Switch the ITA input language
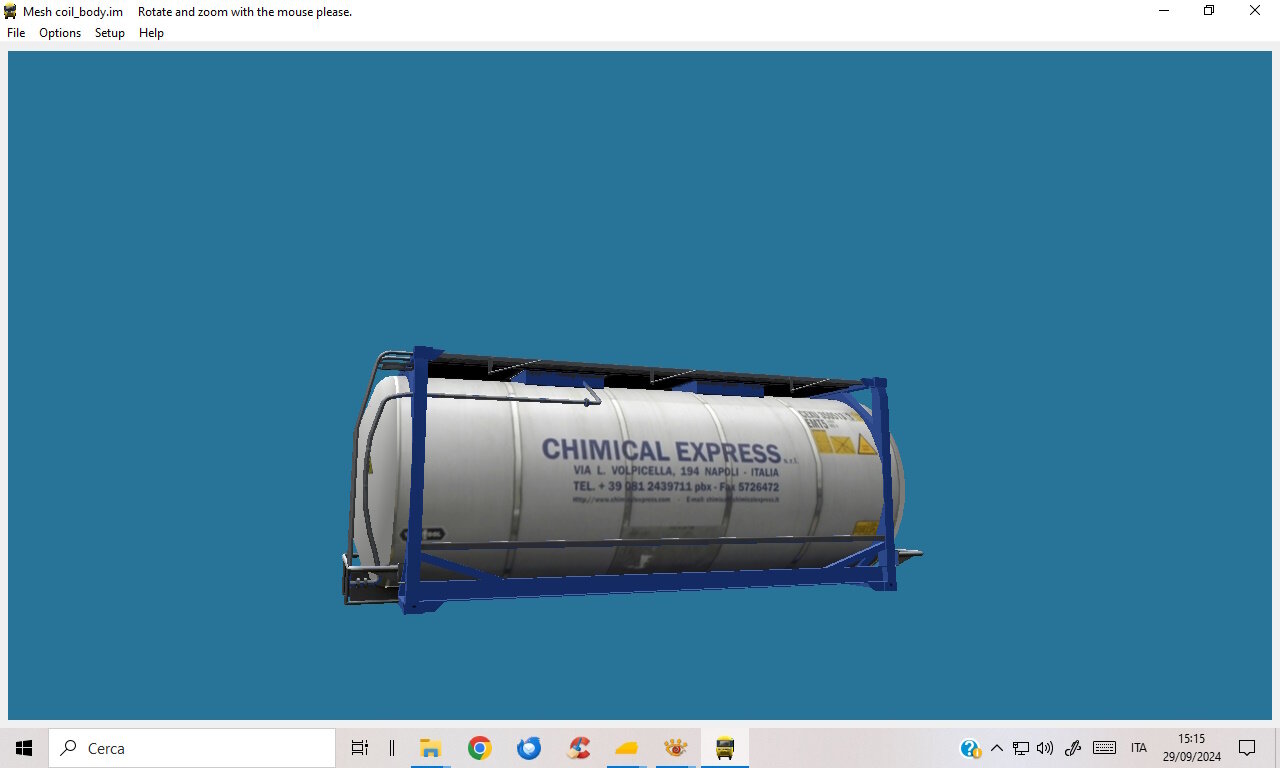The height and width of the screenshot is (768, 1280). (x=1139, y=748)
